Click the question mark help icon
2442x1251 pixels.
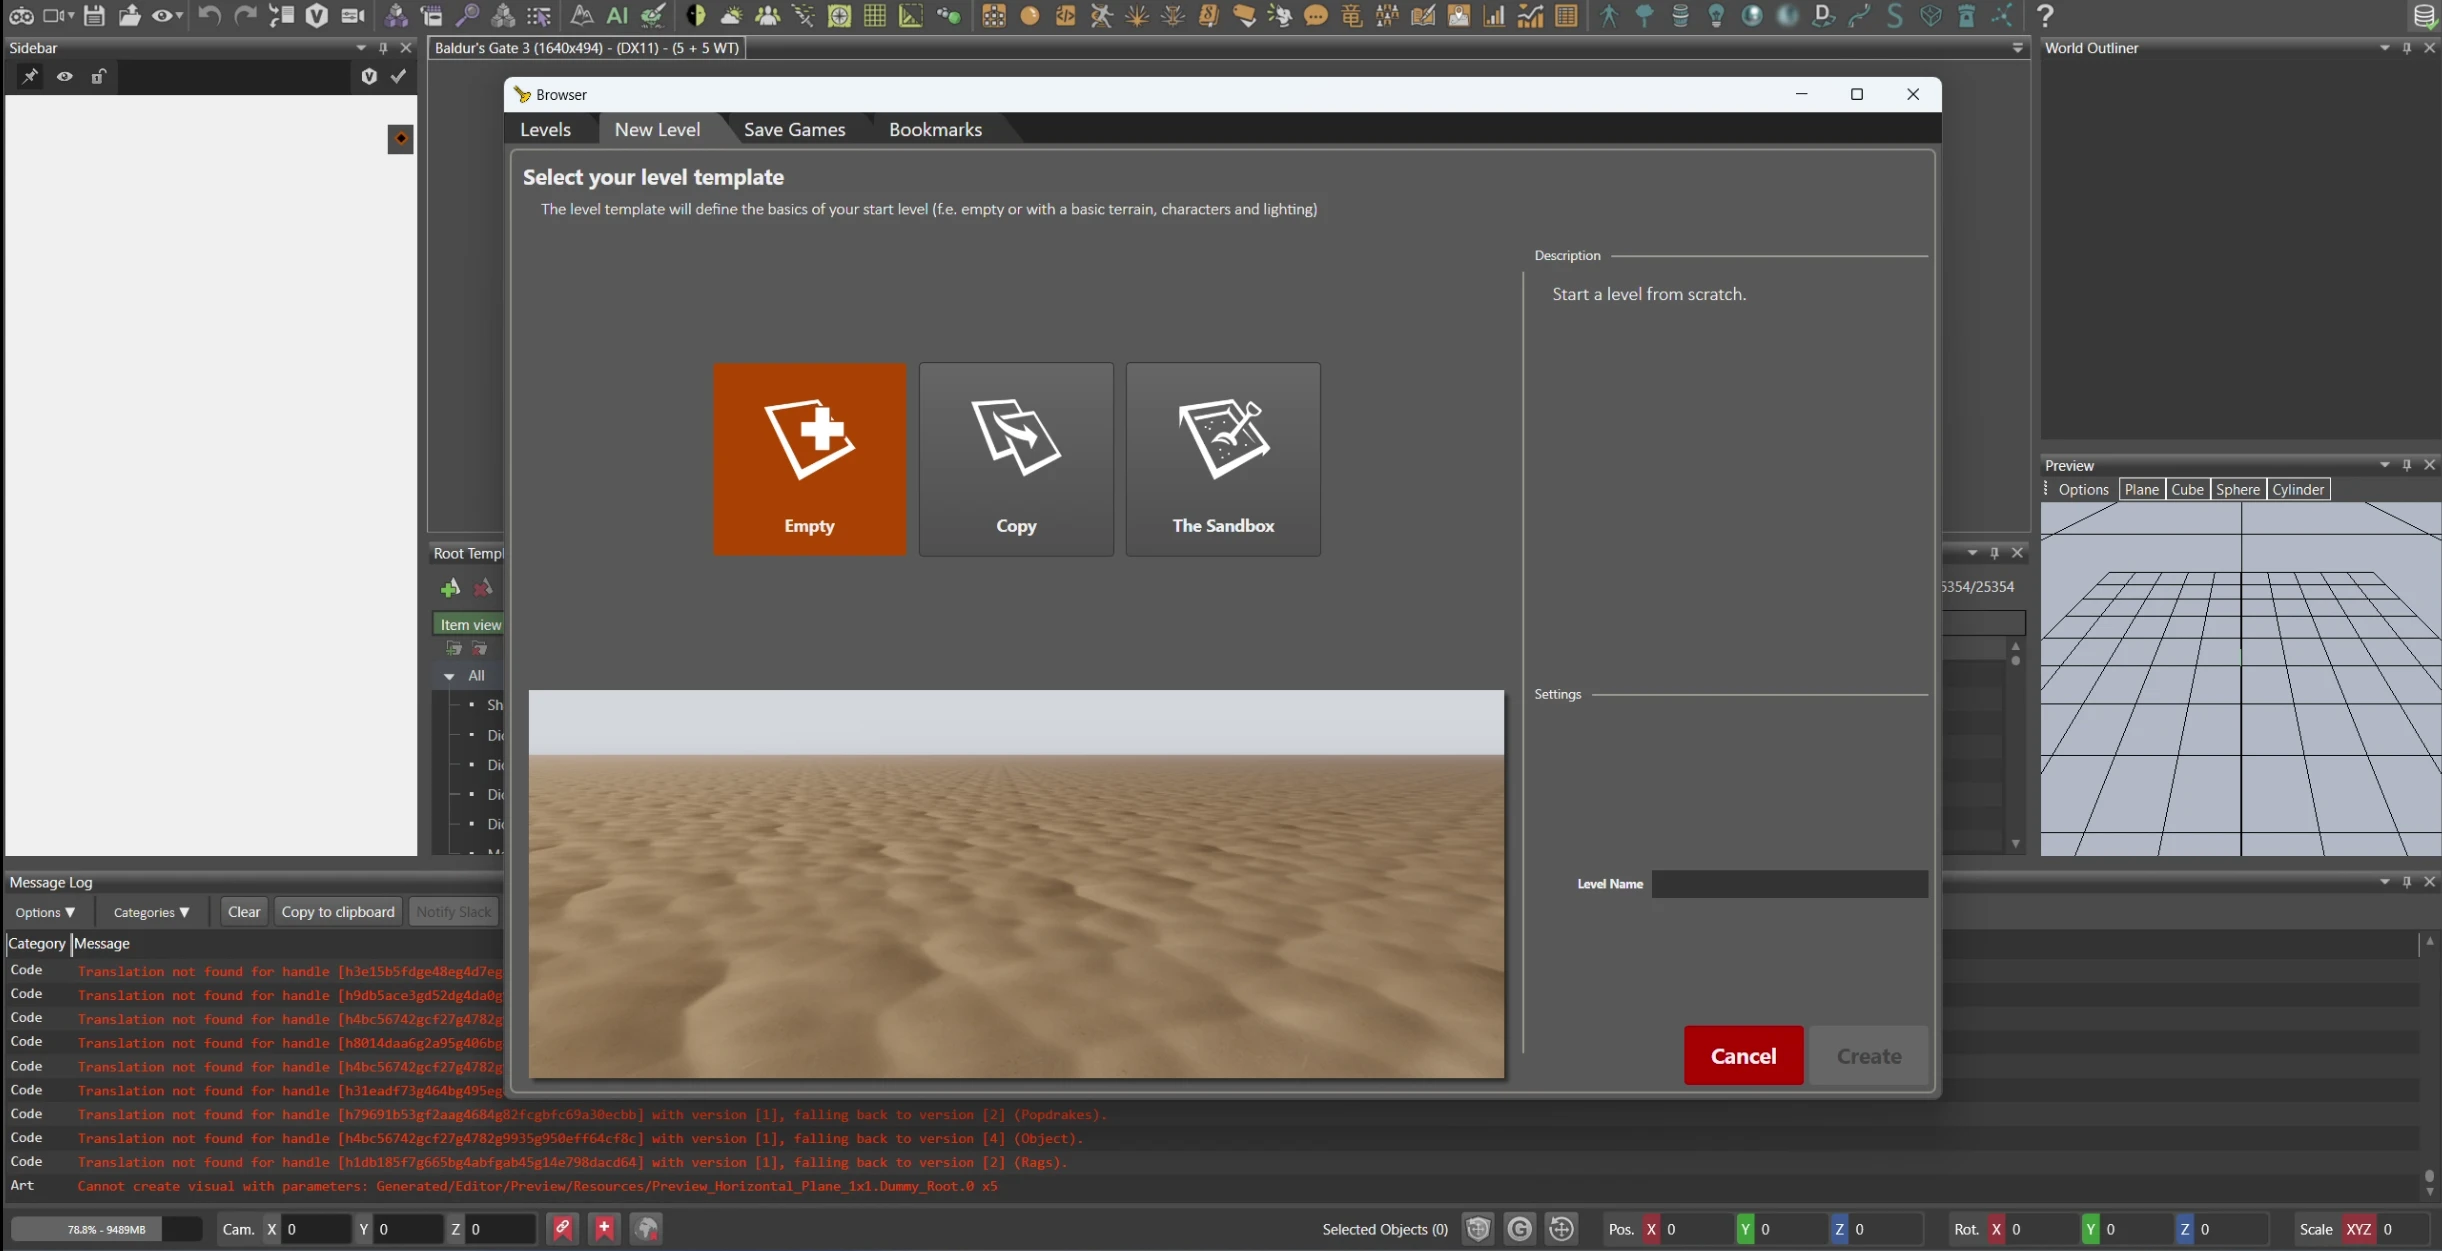click(2045, 15)
